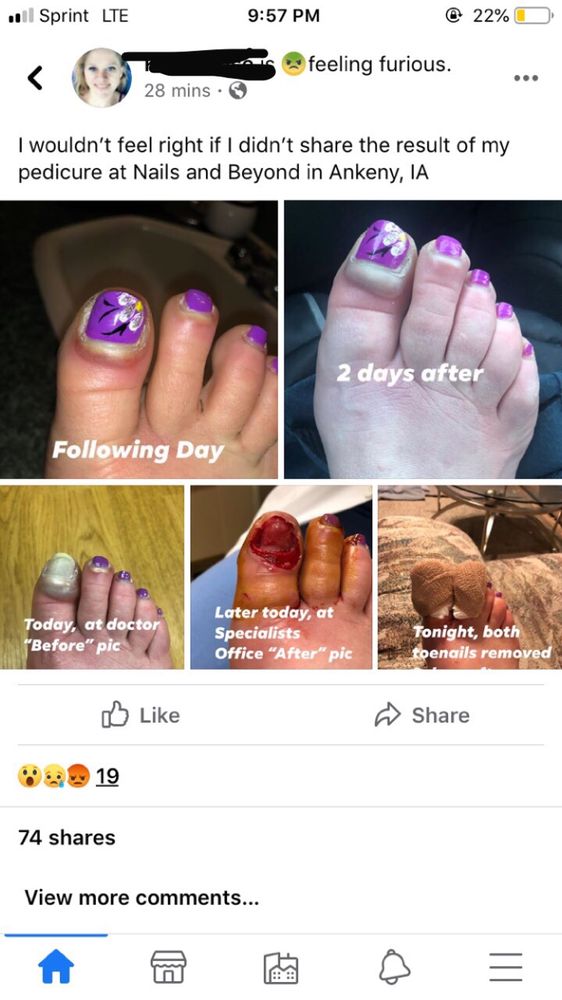
Task: Tap the public globe privacy icon
Action: tap(237, 91)
